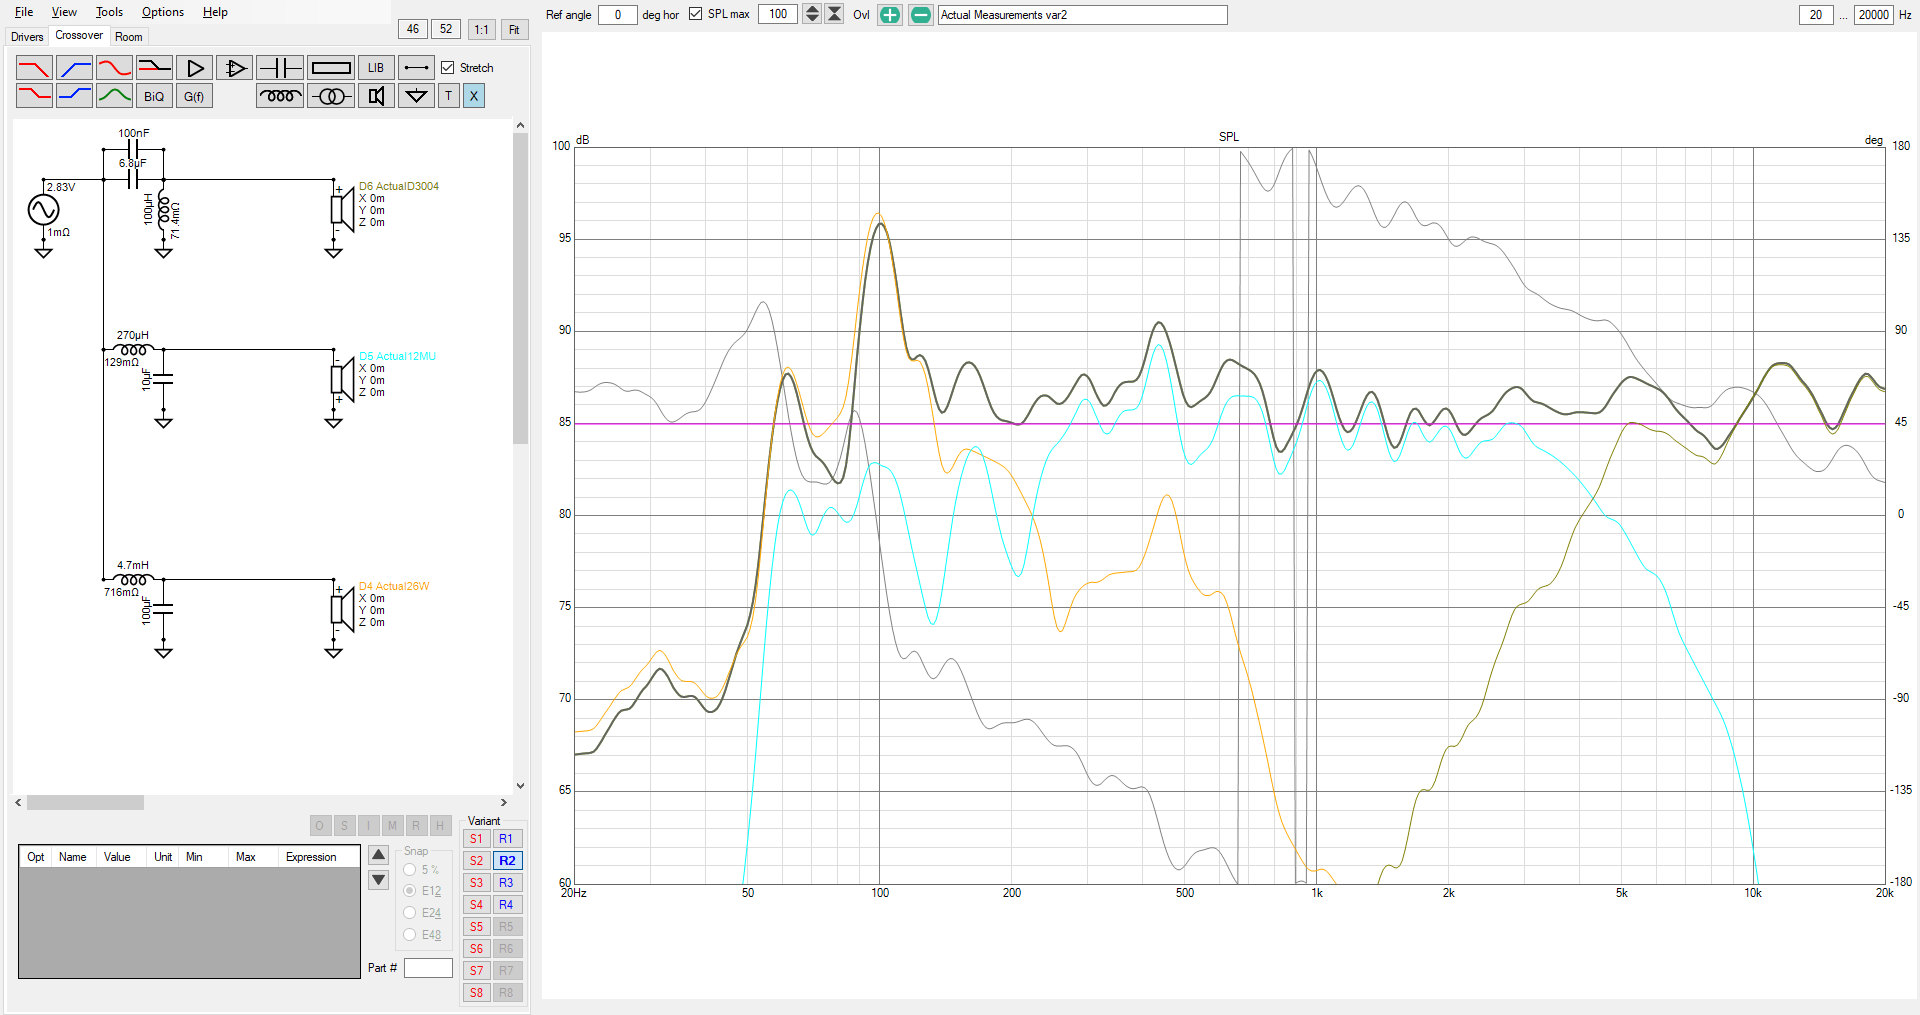1920x1015 pixels.
Task: Open the Help menu
Action: 215,12
